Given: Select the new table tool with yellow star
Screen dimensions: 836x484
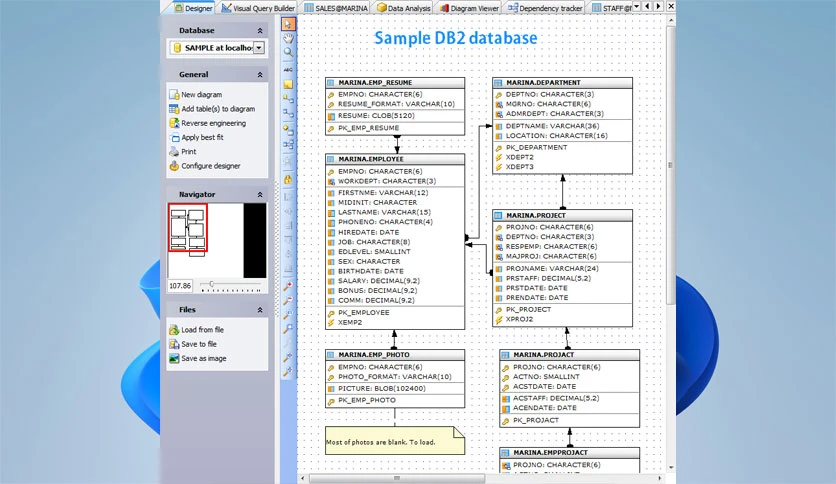Looking at the screenshot, I should (x=288, y=130).
